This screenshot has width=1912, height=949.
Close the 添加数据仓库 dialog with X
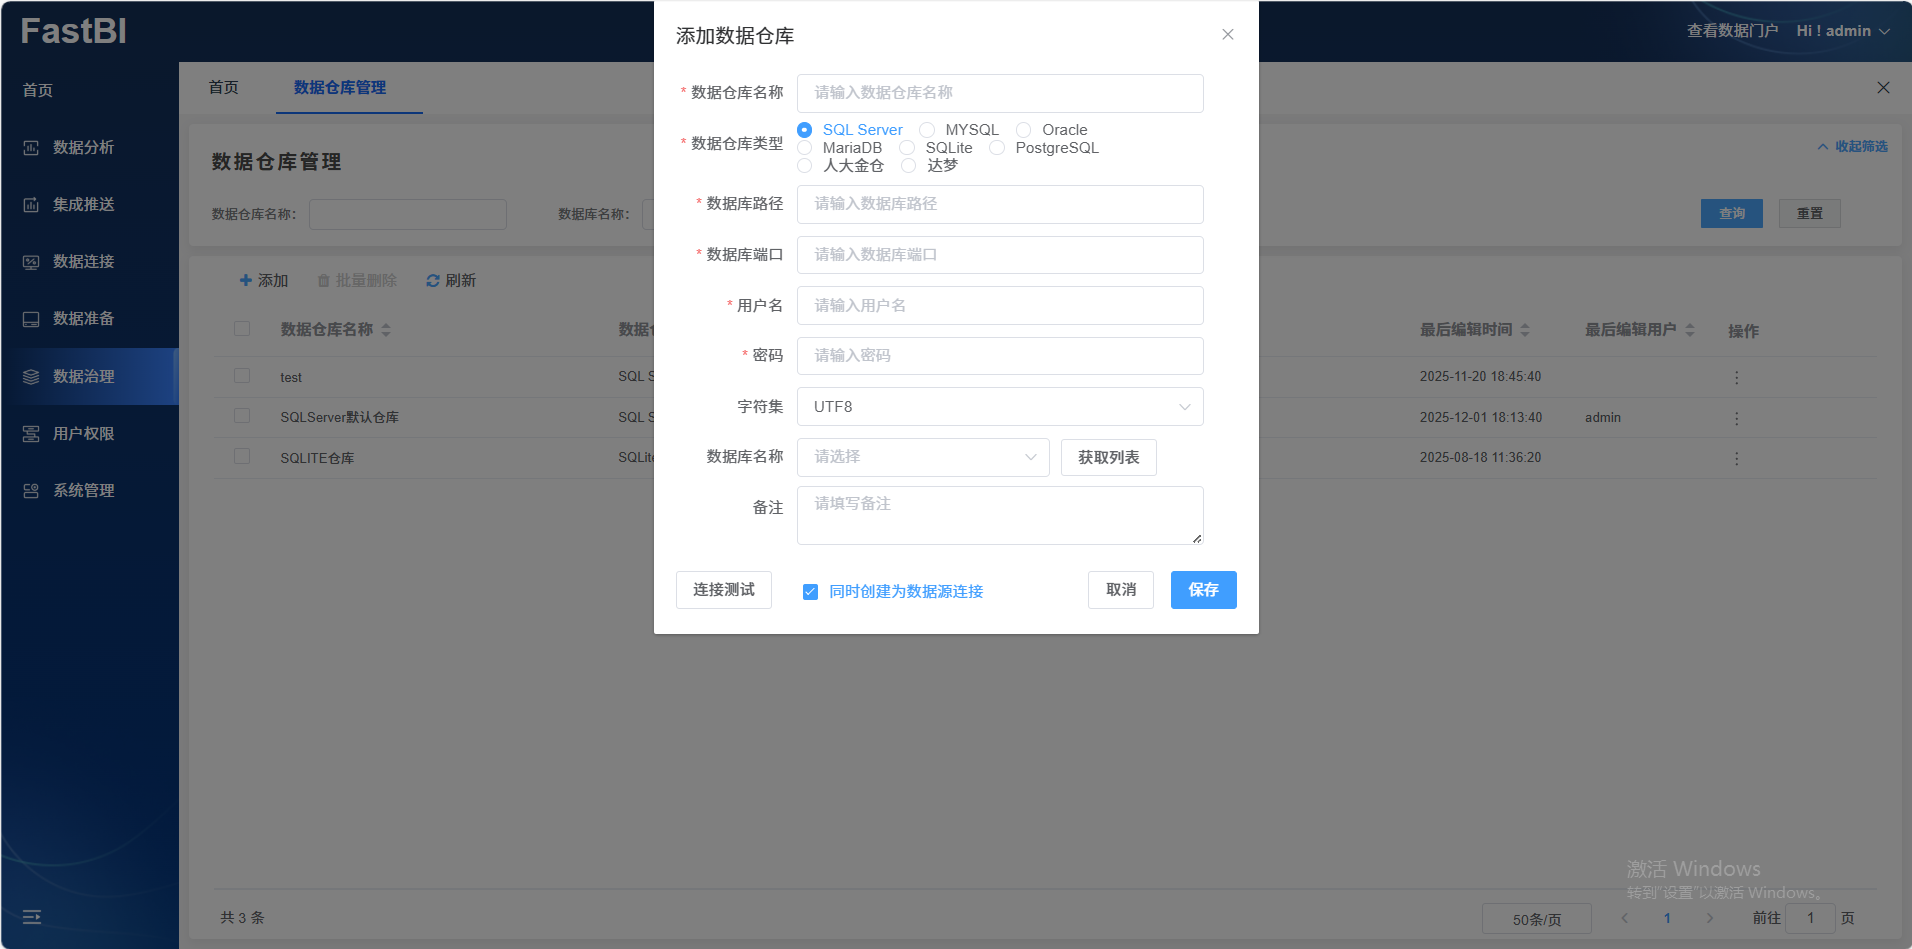[x=1227, y=35]
